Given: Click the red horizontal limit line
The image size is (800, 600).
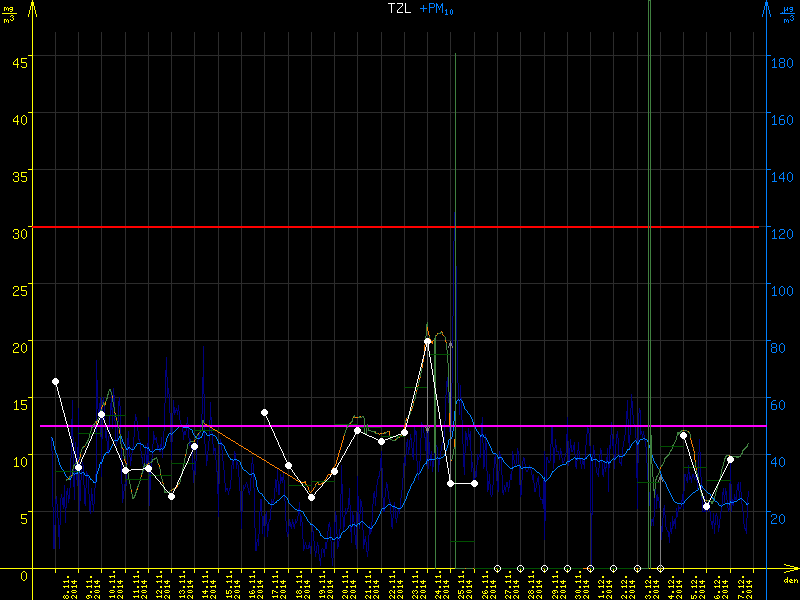Looking at the screenshot, I should pyautogui.click(x=400, y=227).
